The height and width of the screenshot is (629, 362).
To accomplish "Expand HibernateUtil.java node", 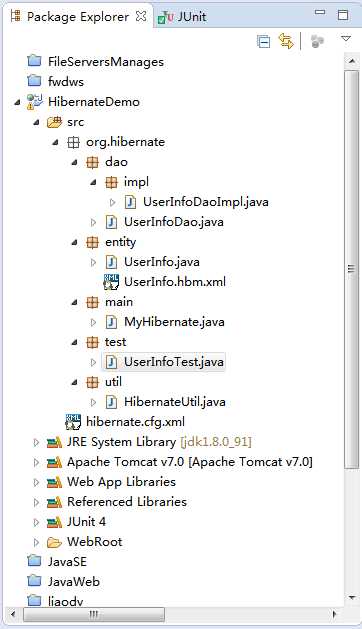I will pos(94,402).
